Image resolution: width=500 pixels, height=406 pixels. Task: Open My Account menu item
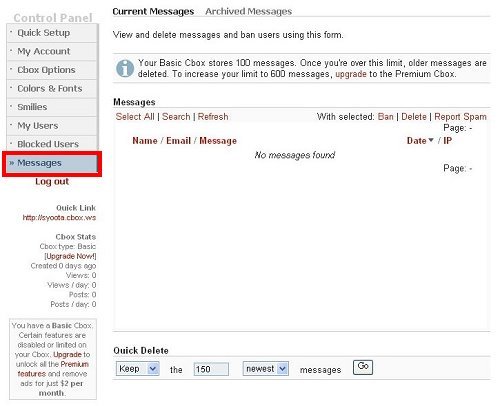tap(52, 51)
